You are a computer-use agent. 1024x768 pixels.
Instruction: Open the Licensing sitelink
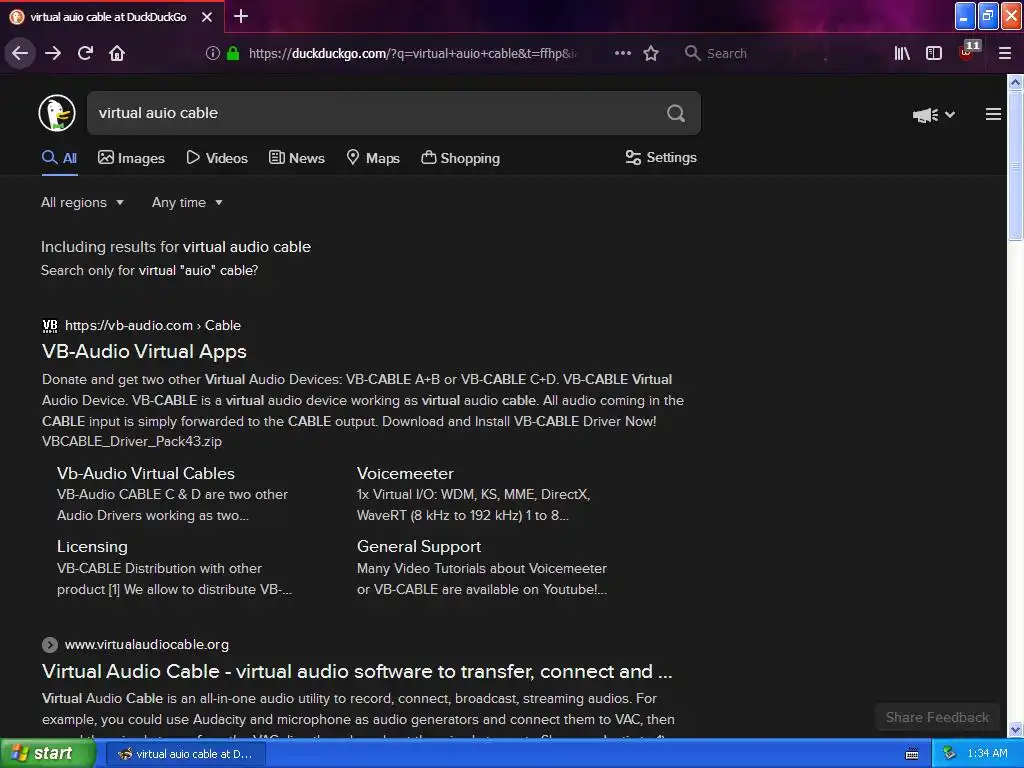[x=92, y=547]
